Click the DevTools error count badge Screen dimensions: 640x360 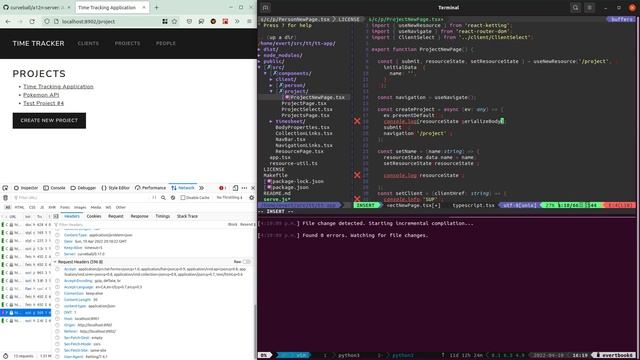(222, 188)
